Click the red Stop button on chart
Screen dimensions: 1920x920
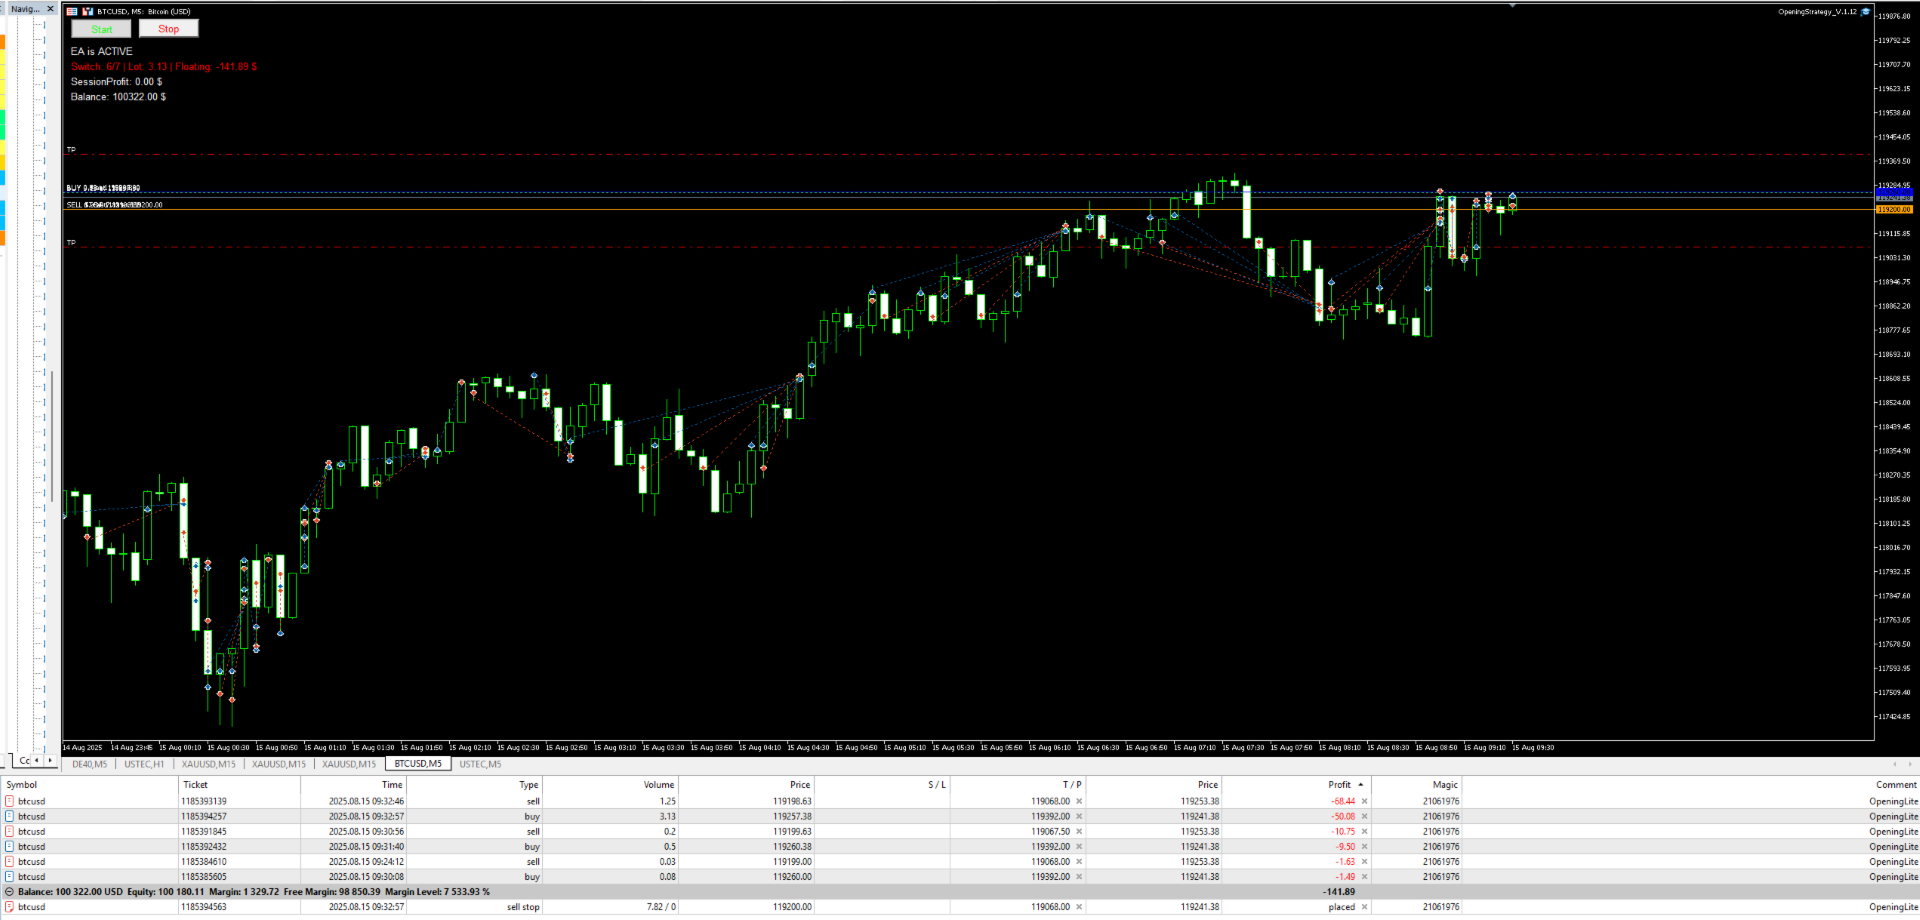point(168,29)
